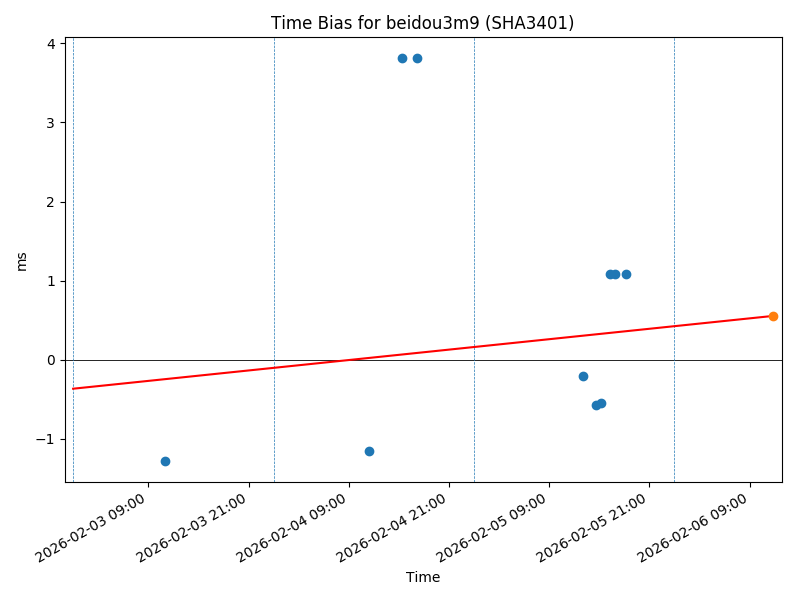The height and width of the screenshot is (600, 800).
Task: Click the chart title 'Time Bias for beidou3m9'
Action: click(x=422, y=23)
